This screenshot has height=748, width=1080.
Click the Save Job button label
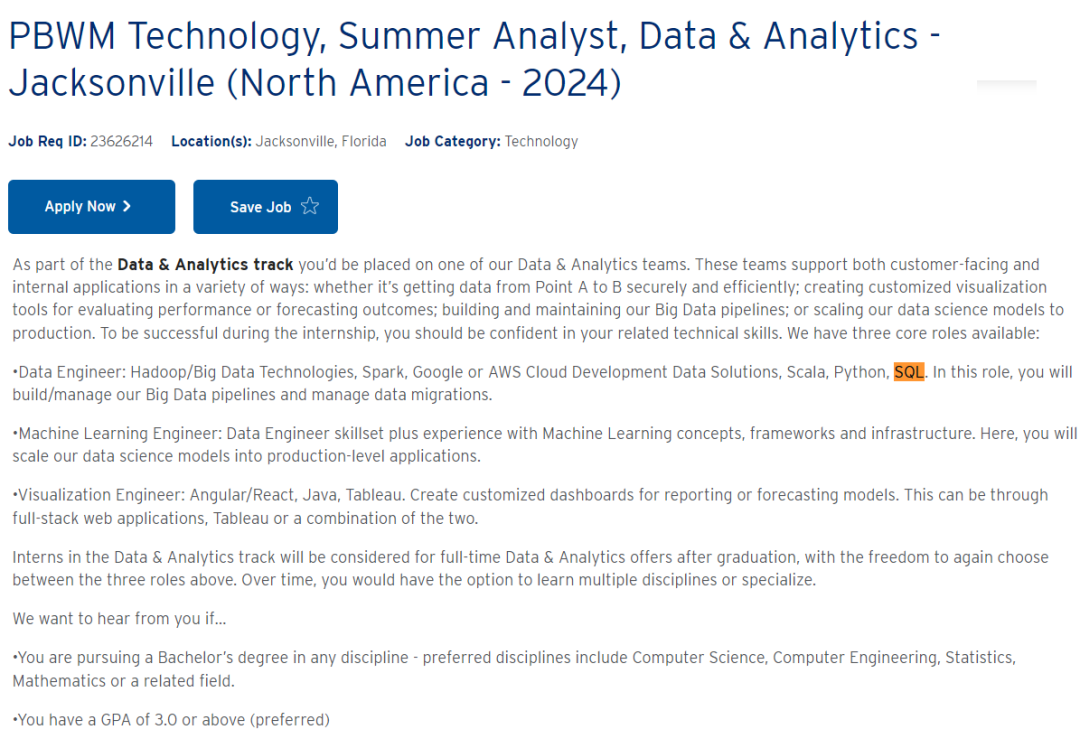260,208
